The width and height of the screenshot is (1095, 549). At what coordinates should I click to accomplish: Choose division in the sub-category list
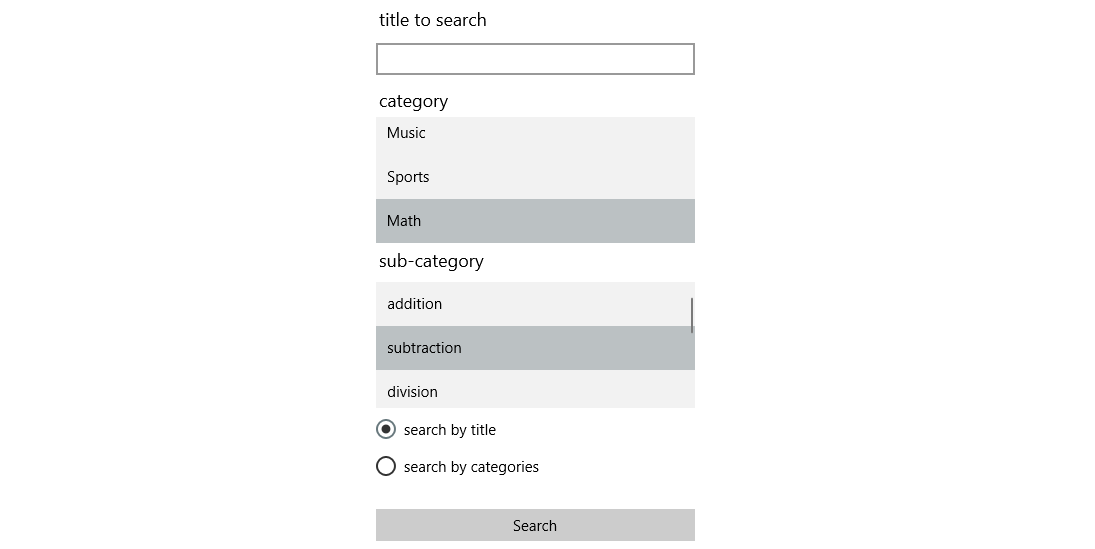click(532, 391)
